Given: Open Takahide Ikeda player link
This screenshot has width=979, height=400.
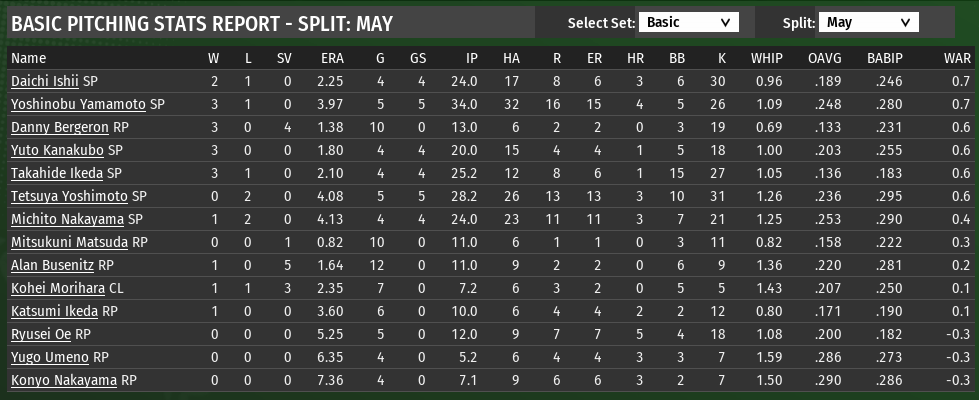Looking at the screenshot, I should [57, 173].
